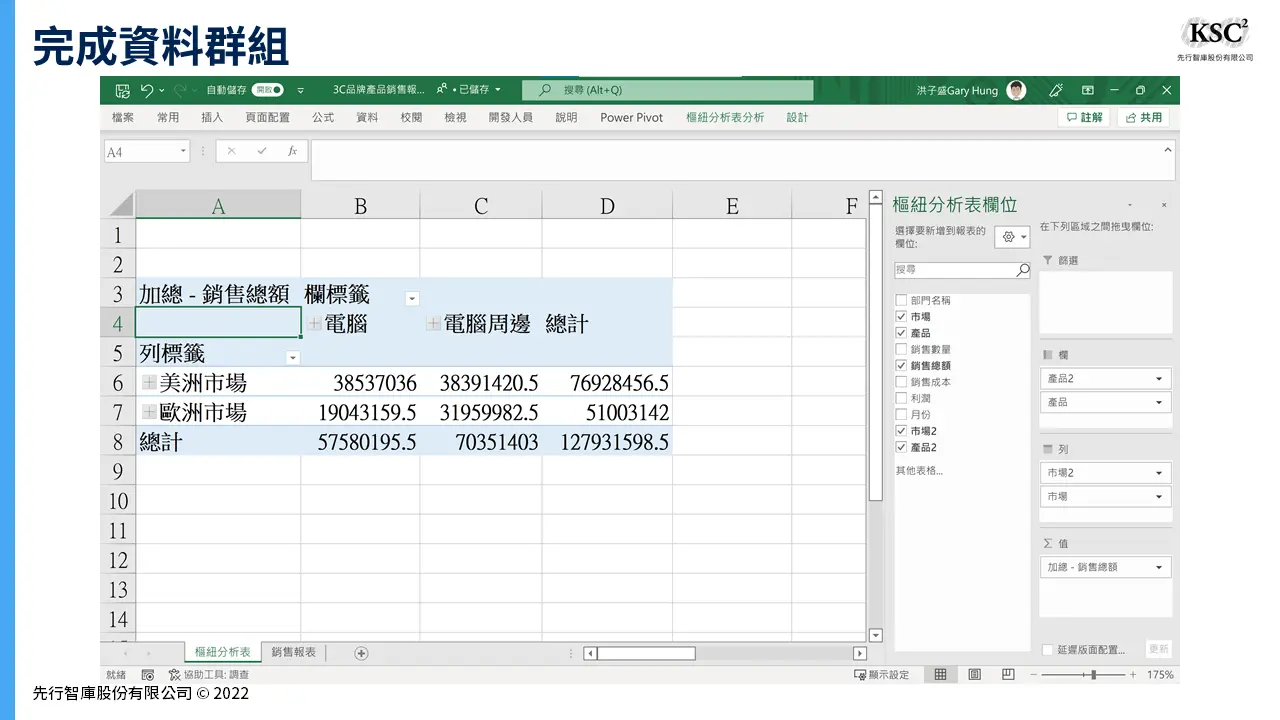Image resolution: width=1280 pixels, height=720 pixels.
Task: Click the save icon in title bar
Action: (122, 90)
